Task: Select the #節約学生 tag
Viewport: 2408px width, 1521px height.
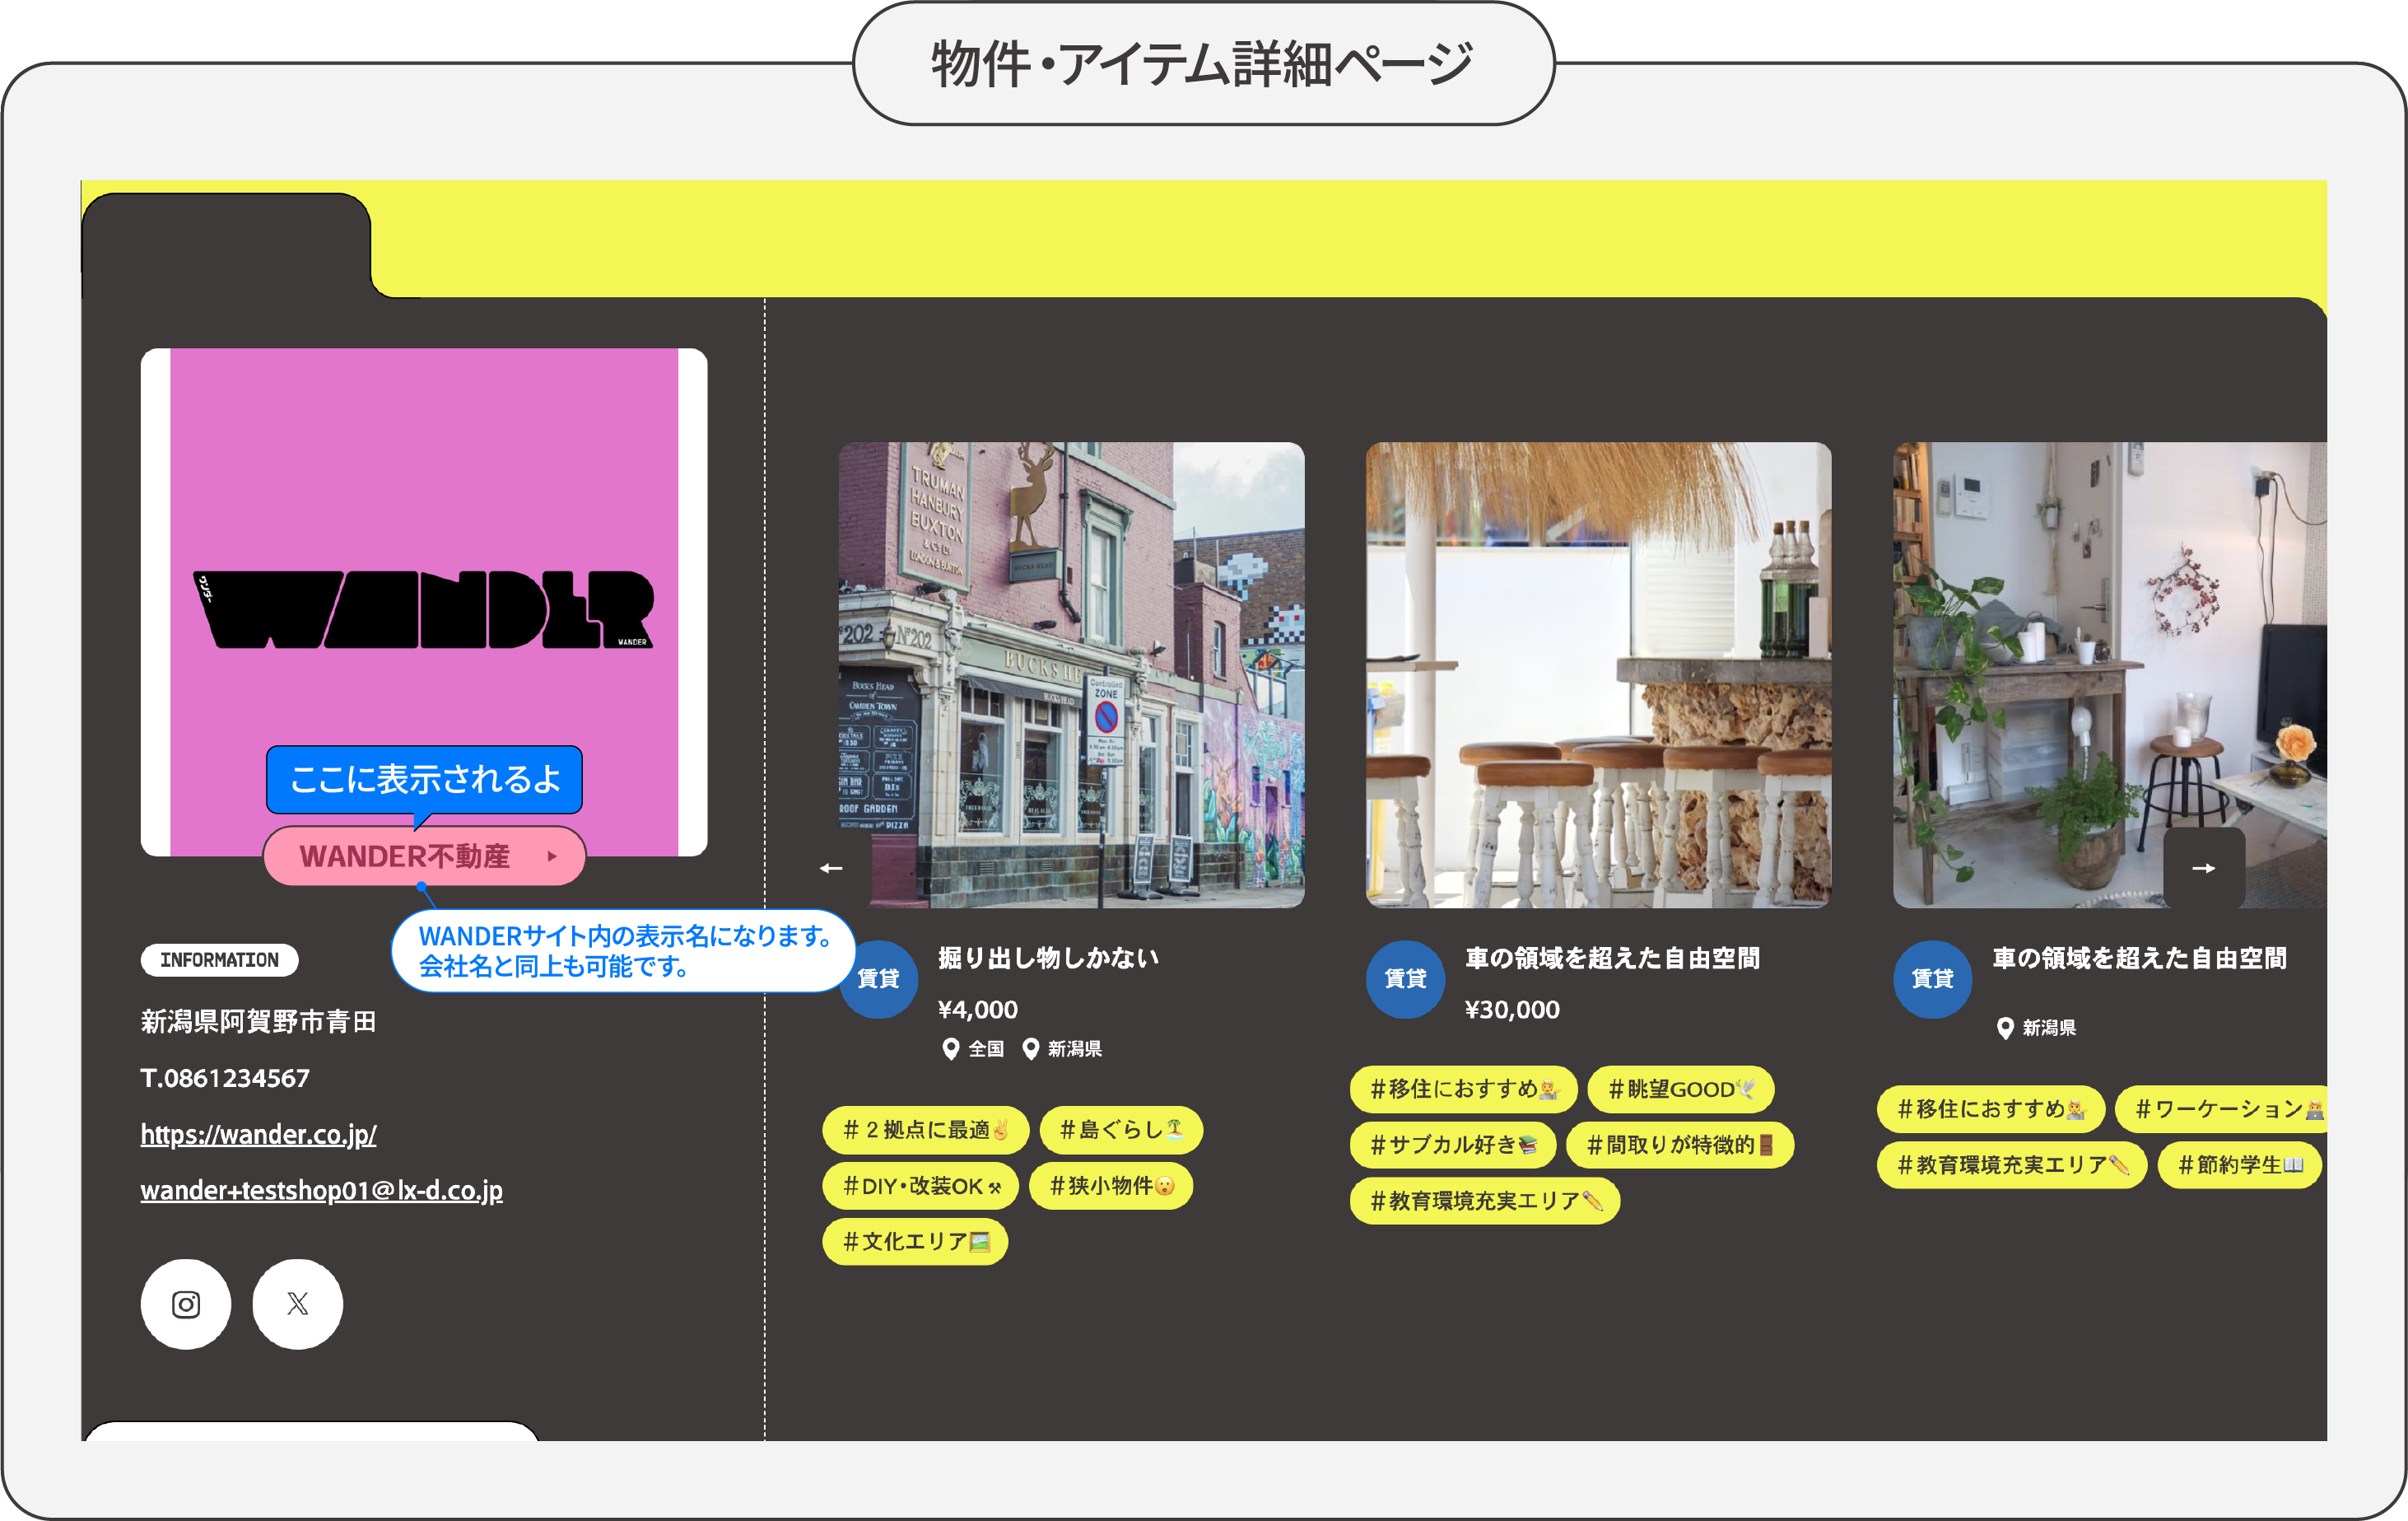Action: pyautogui.click(x=2239, y=1165)
